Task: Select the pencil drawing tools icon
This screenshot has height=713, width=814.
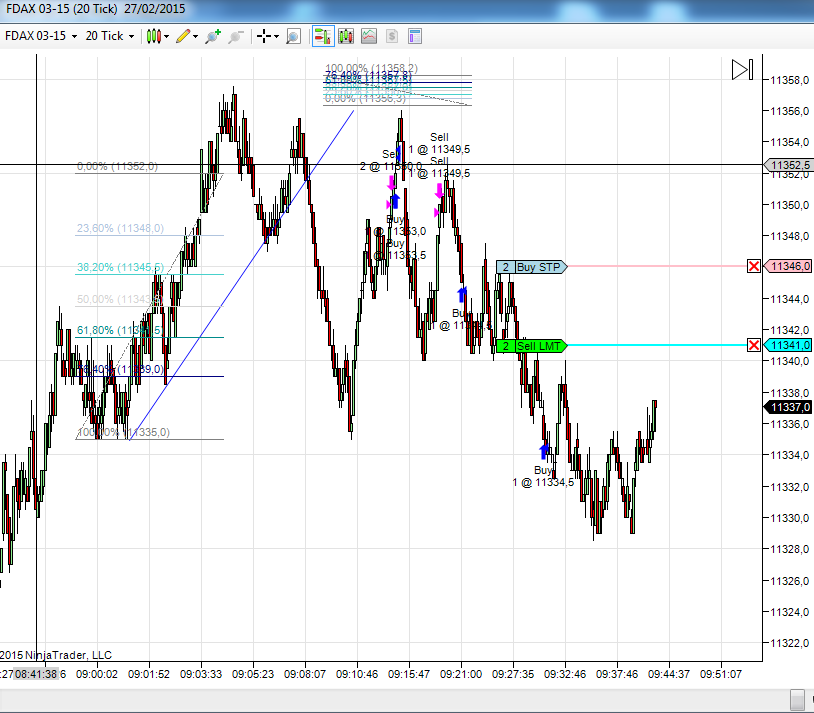Action: tap(183, 36)
